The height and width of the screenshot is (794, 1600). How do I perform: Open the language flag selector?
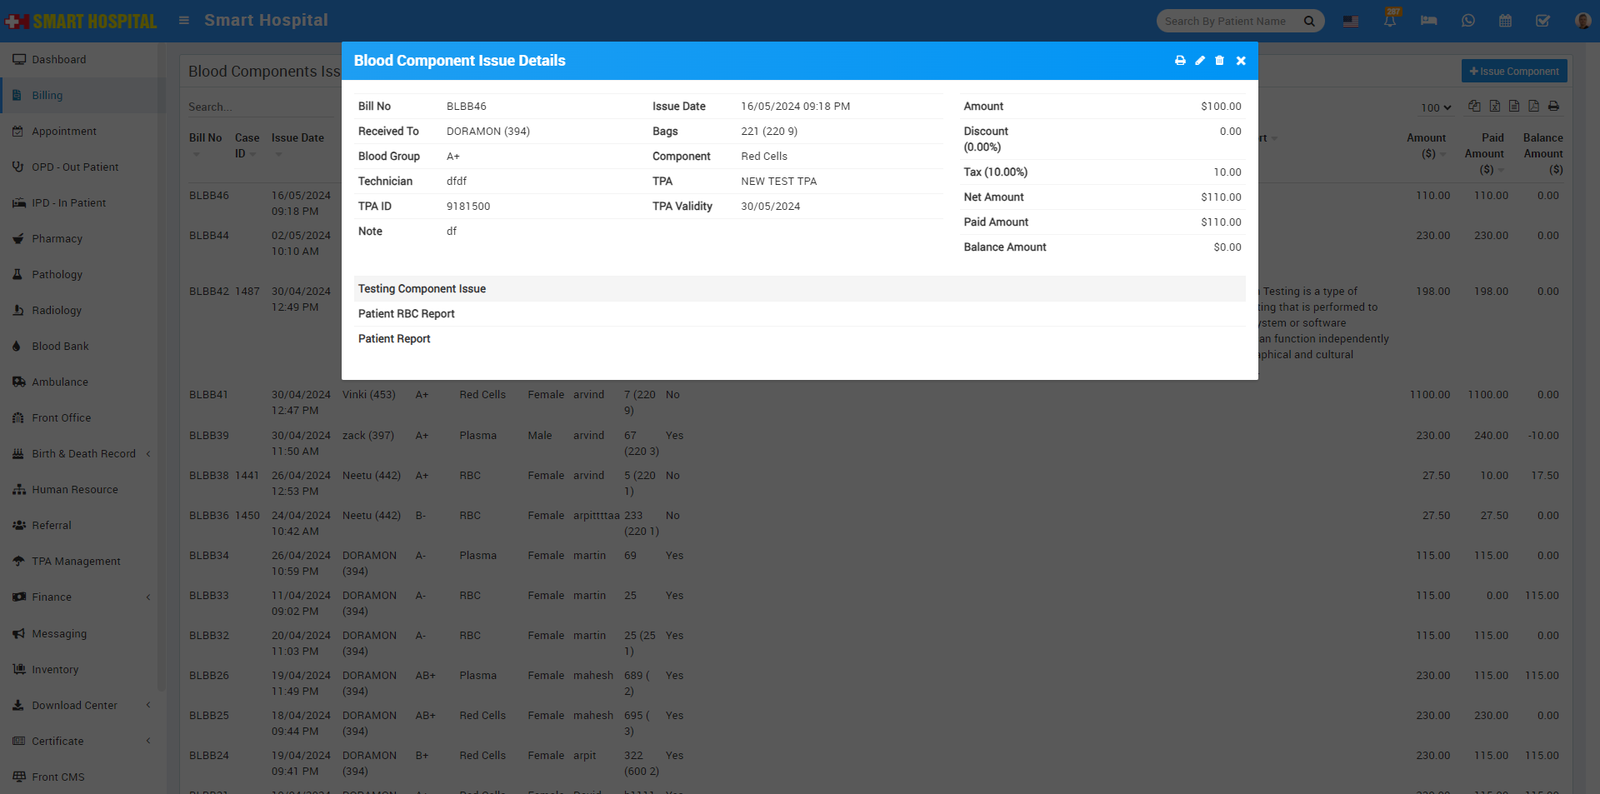[x=1351, y=20]
